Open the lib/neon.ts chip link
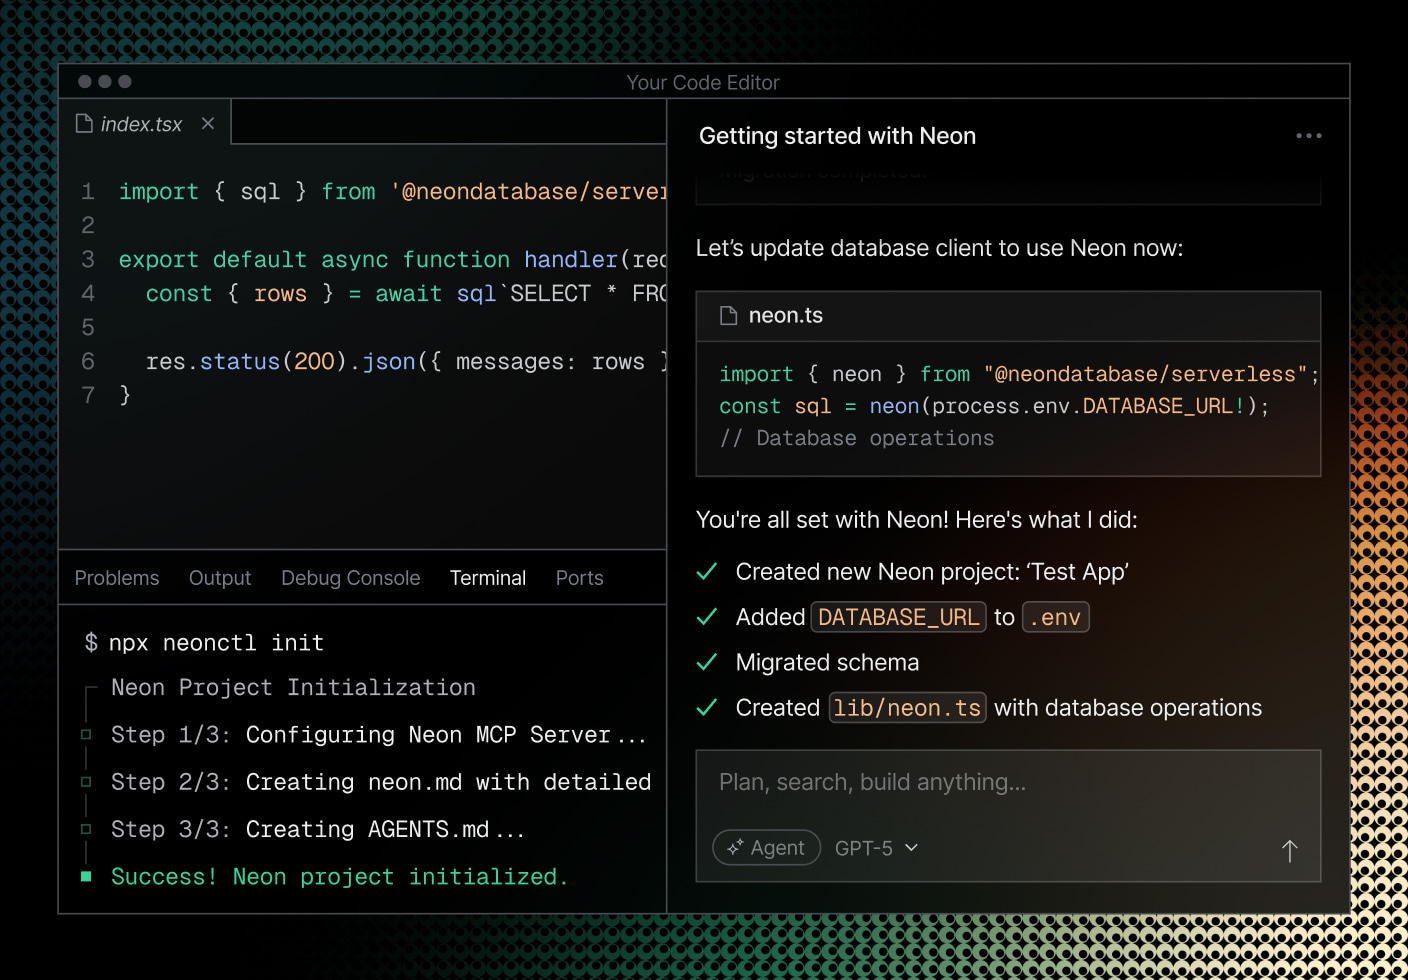1408x980 pixels. point(907,707)
